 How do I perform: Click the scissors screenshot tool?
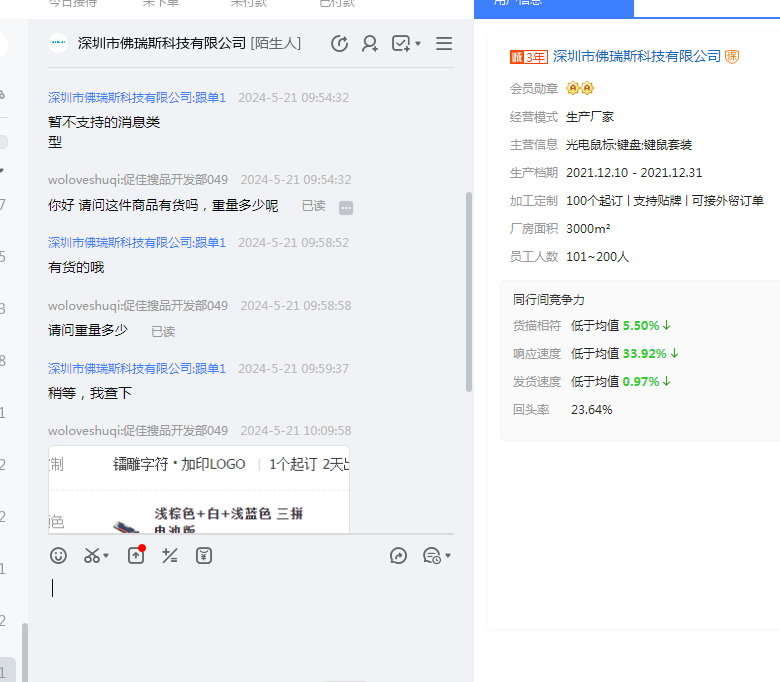(x=92, y=556)
